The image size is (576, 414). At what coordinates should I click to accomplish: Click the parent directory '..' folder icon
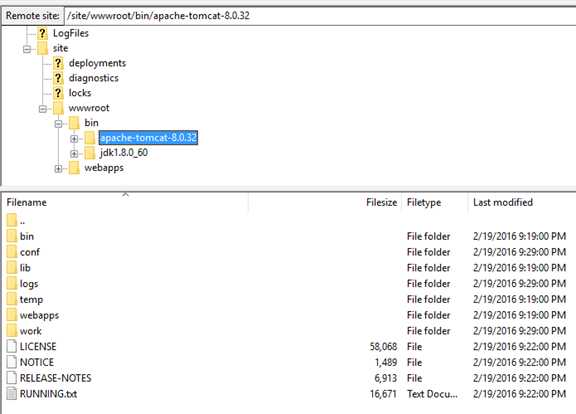tap(12, 220)
